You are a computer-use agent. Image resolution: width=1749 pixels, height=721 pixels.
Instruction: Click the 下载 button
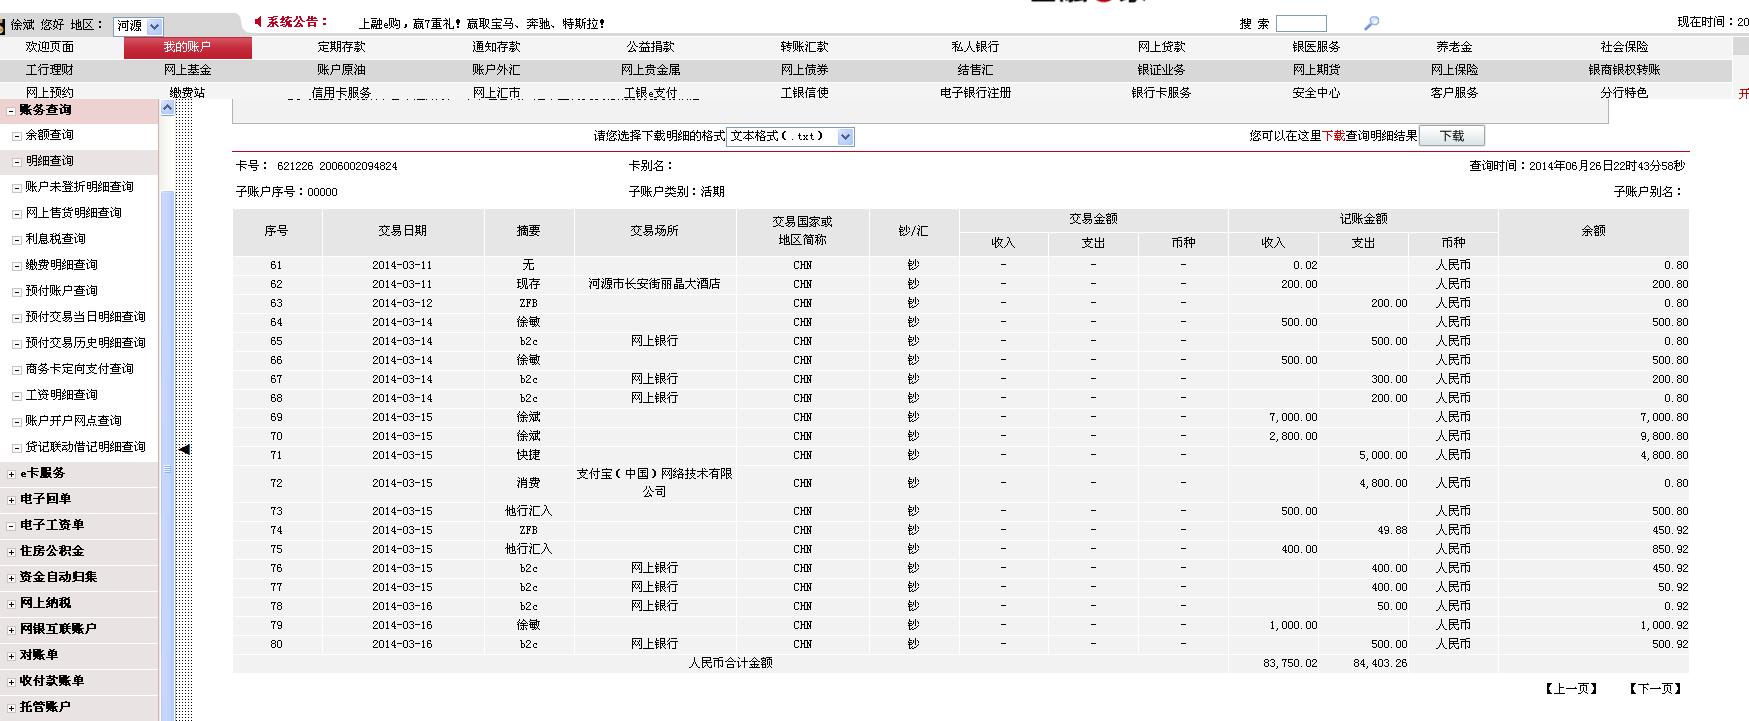(x=1452, y=136)
